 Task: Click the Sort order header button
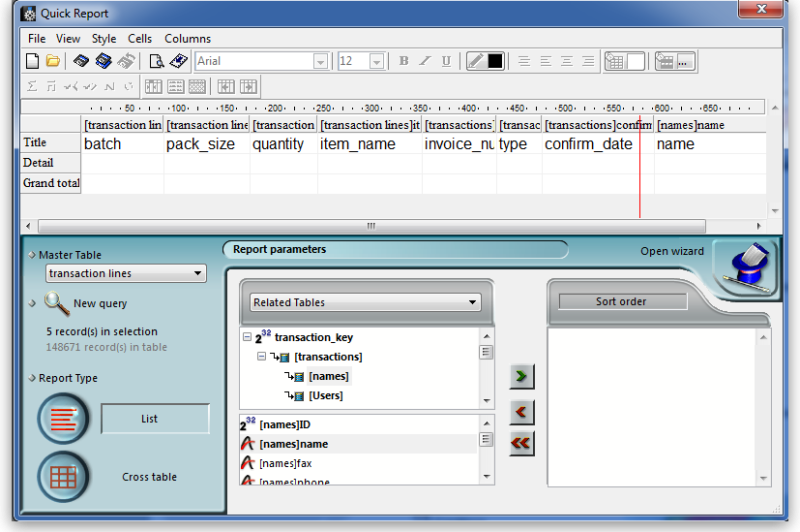click(x=622, y=301)
